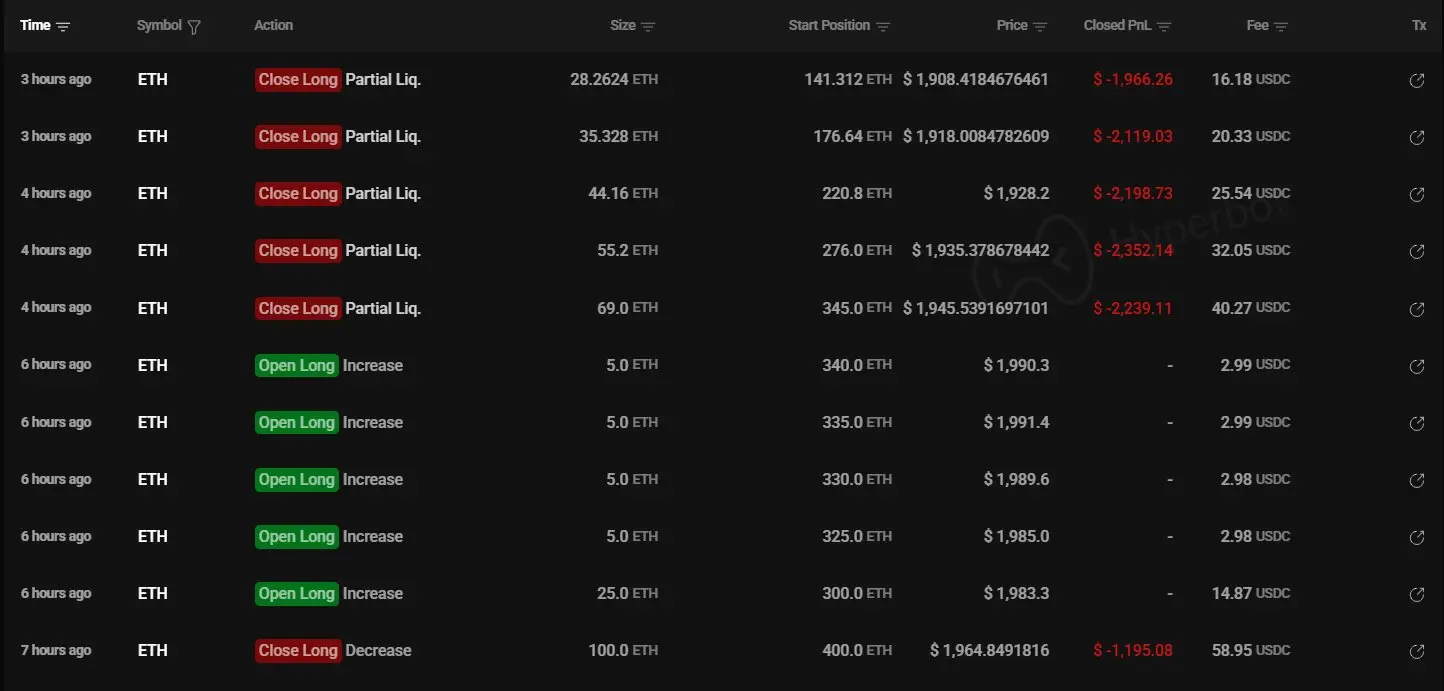This screenshot has width=1444, height=691.
Task: Click fee 25.54 USDC
Action: tap(1251, 194)
